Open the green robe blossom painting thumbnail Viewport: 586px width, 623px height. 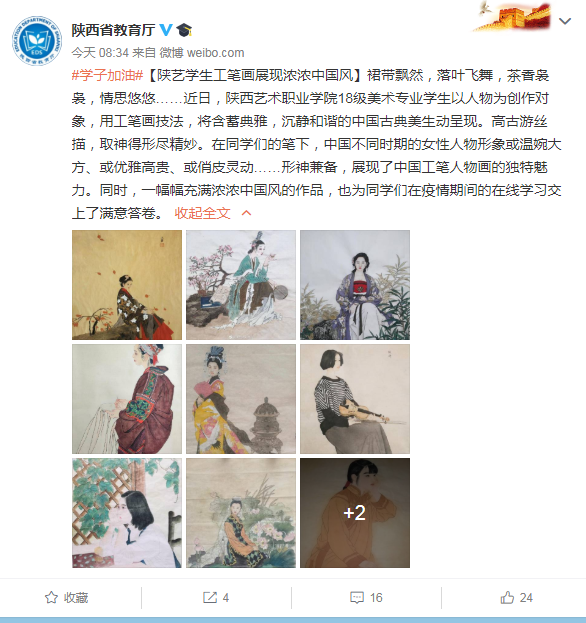coord(241,285)
